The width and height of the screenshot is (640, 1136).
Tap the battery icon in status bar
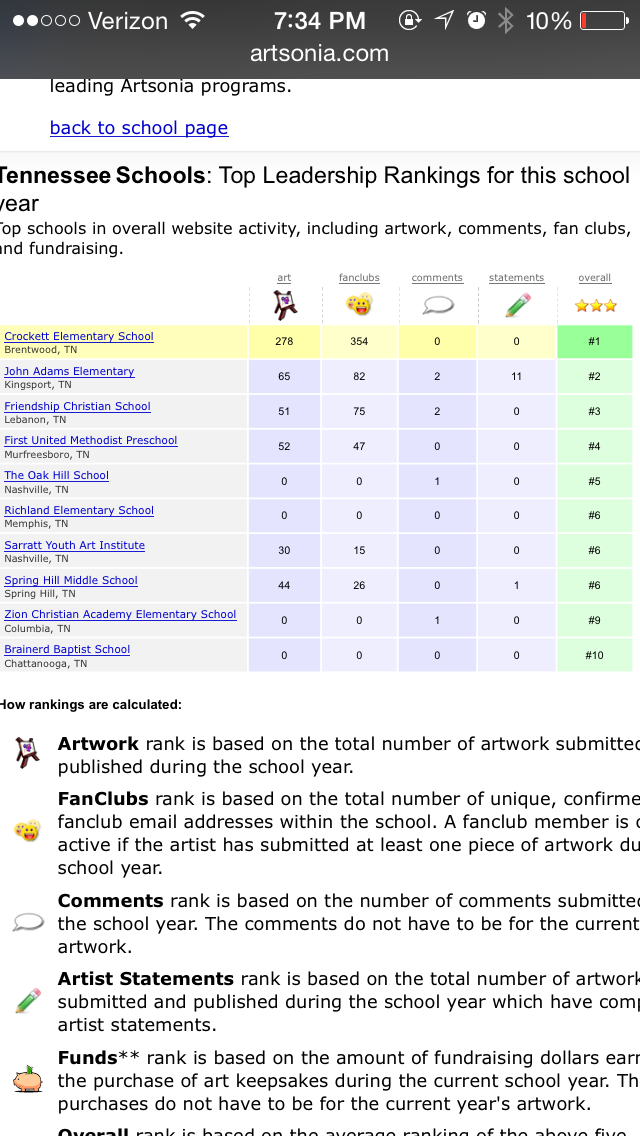coord(604,21)
